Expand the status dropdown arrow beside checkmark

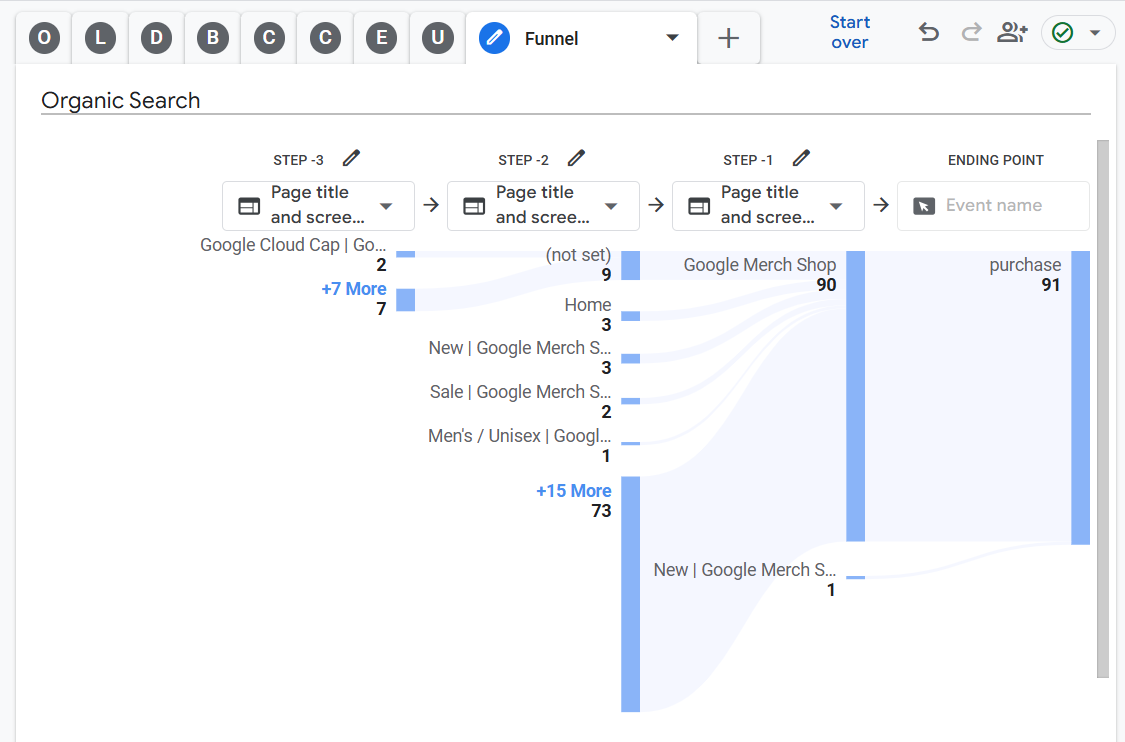1095,33
